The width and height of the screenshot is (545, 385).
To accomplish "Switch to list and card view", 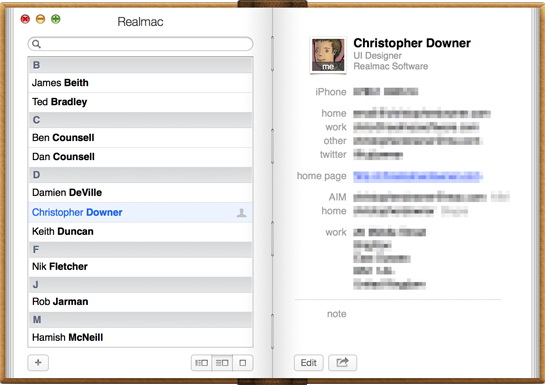I will tap(222, 363).
